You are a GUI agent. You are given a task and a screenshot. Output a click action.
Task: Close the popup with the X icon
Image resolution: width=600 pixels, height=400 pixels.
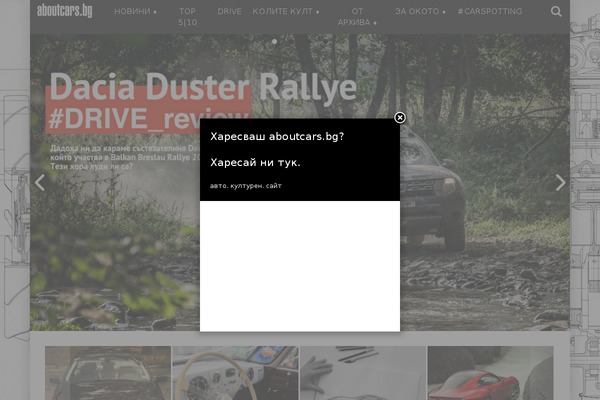[x=400, y=118]
